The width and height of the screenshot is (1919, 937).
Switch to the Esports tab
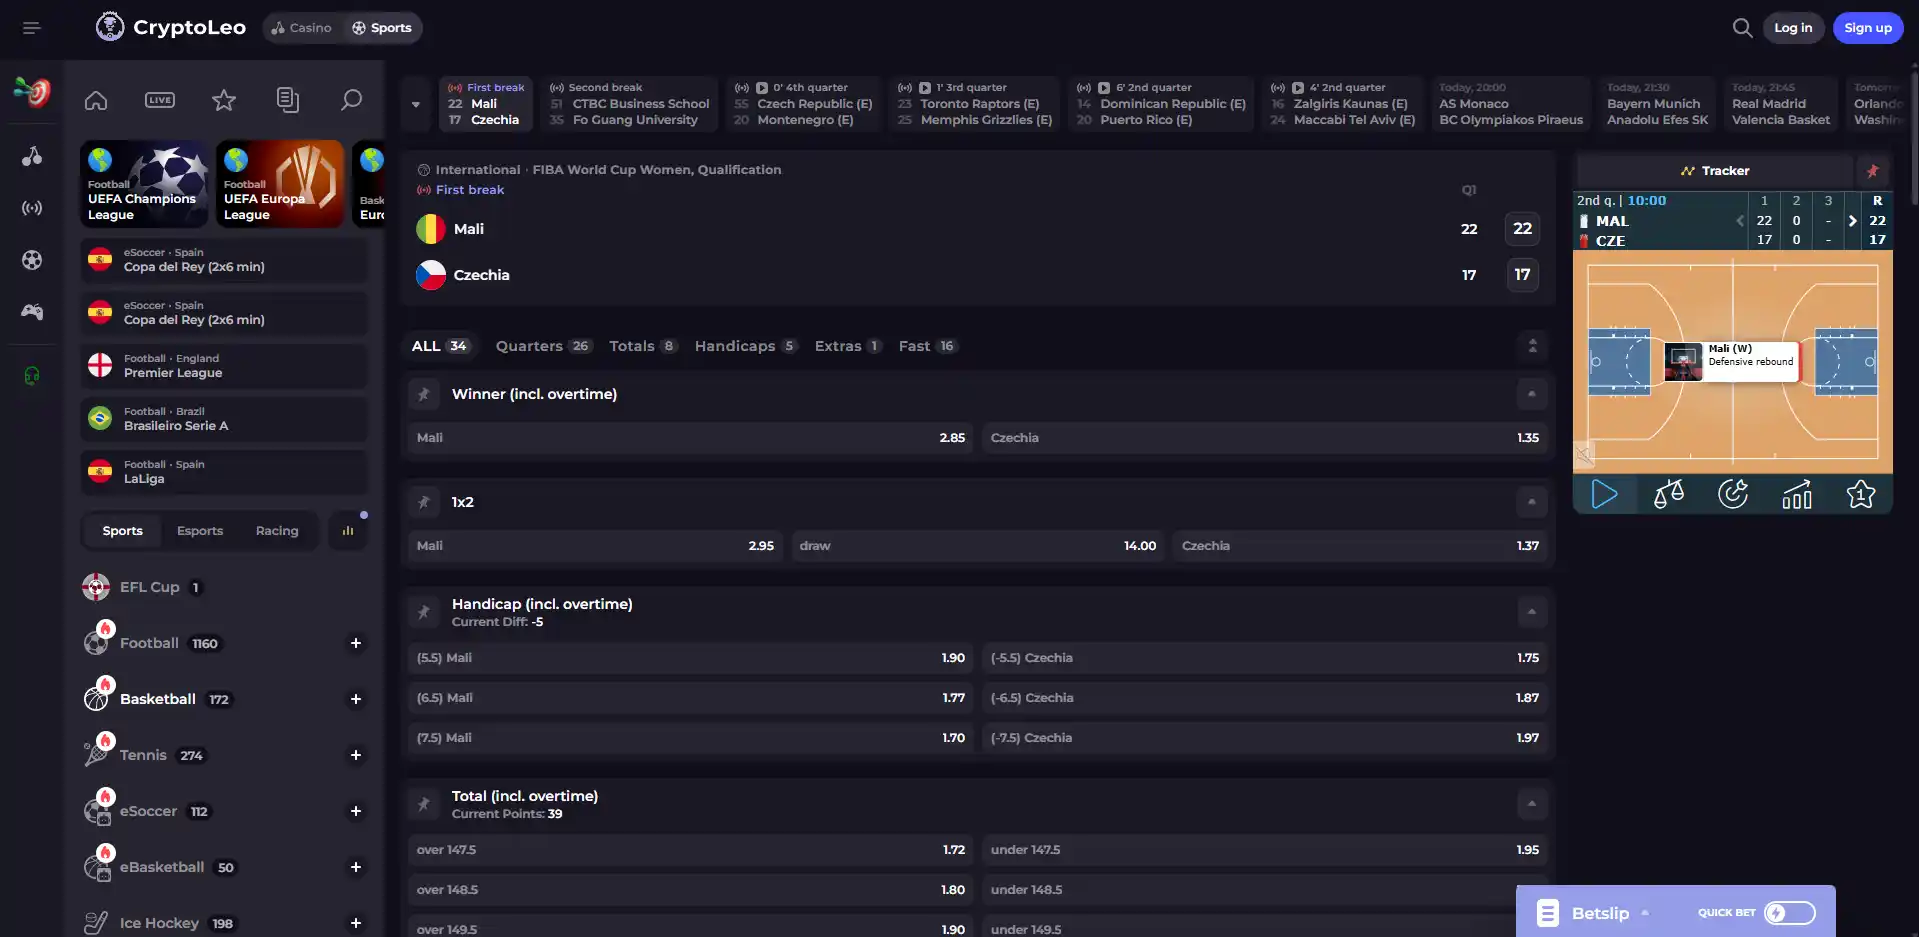point(200,531)
